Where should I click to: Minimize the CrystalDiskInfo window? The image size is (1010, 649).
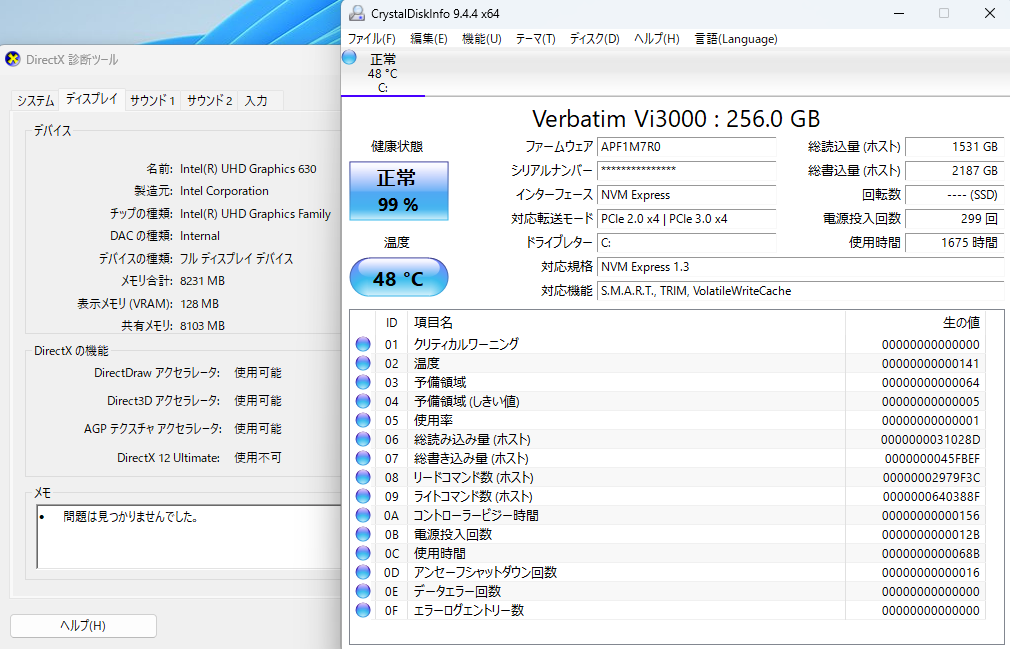pyautogui.click(x=899, y=14)
